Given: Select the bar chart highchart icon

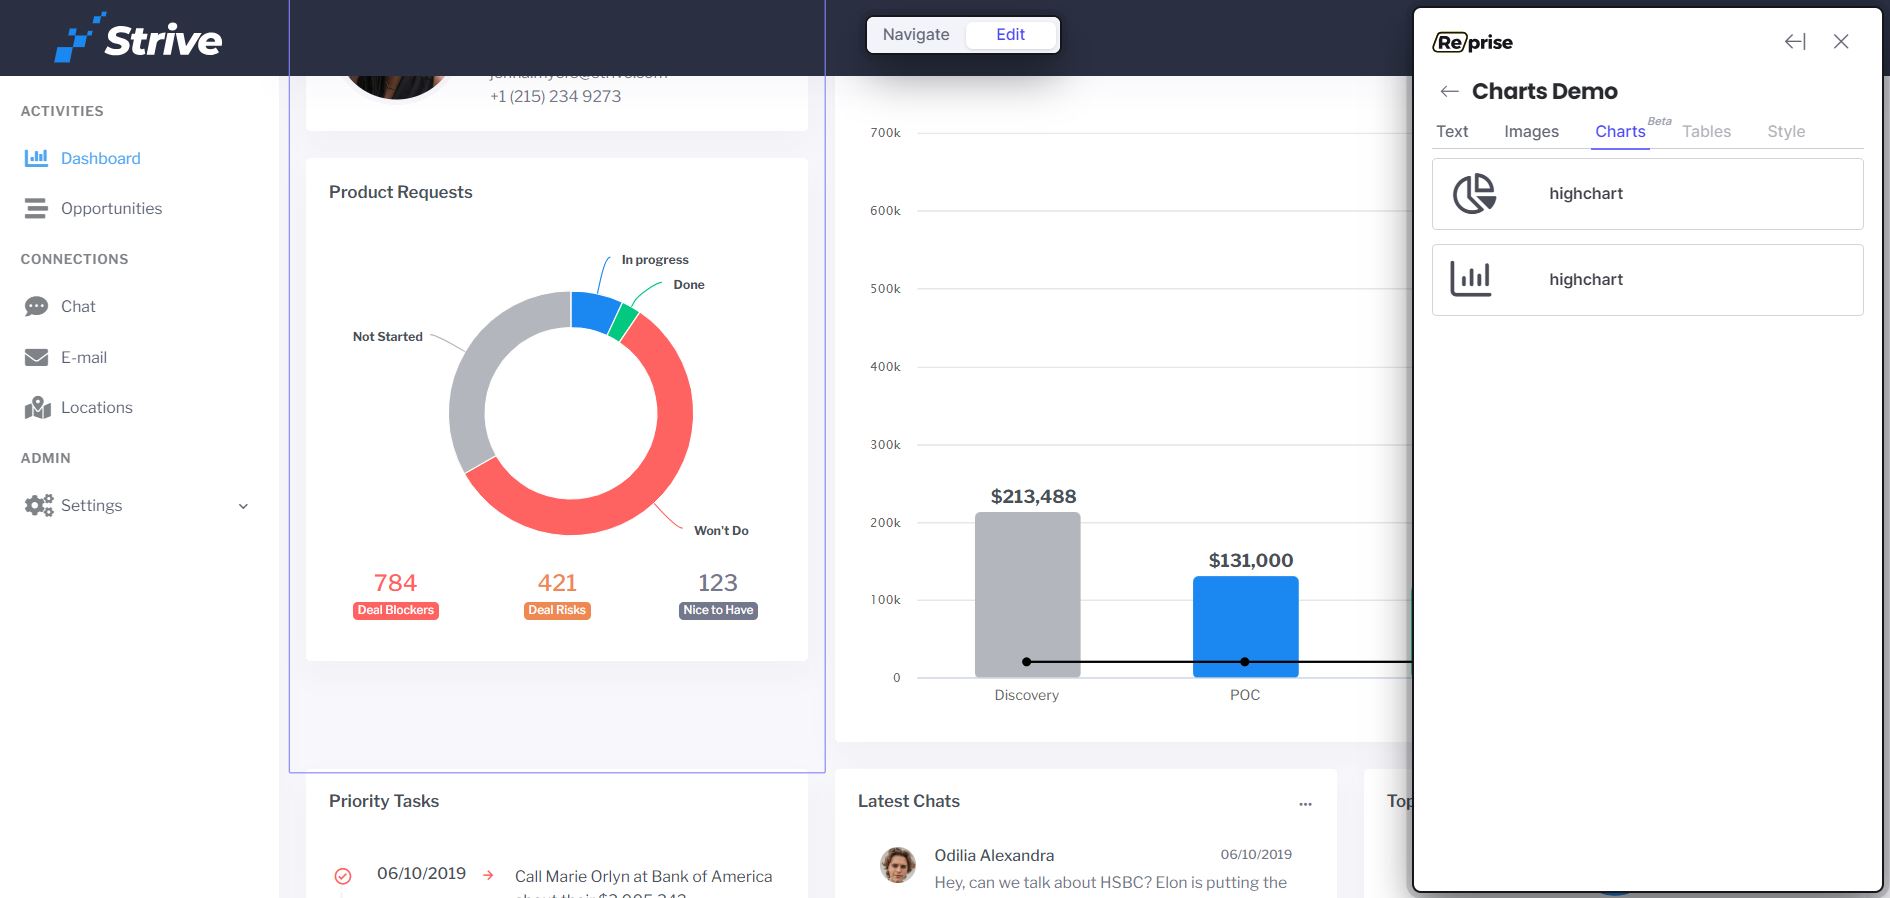Looking at the screenshot, I should point(1470,280).
